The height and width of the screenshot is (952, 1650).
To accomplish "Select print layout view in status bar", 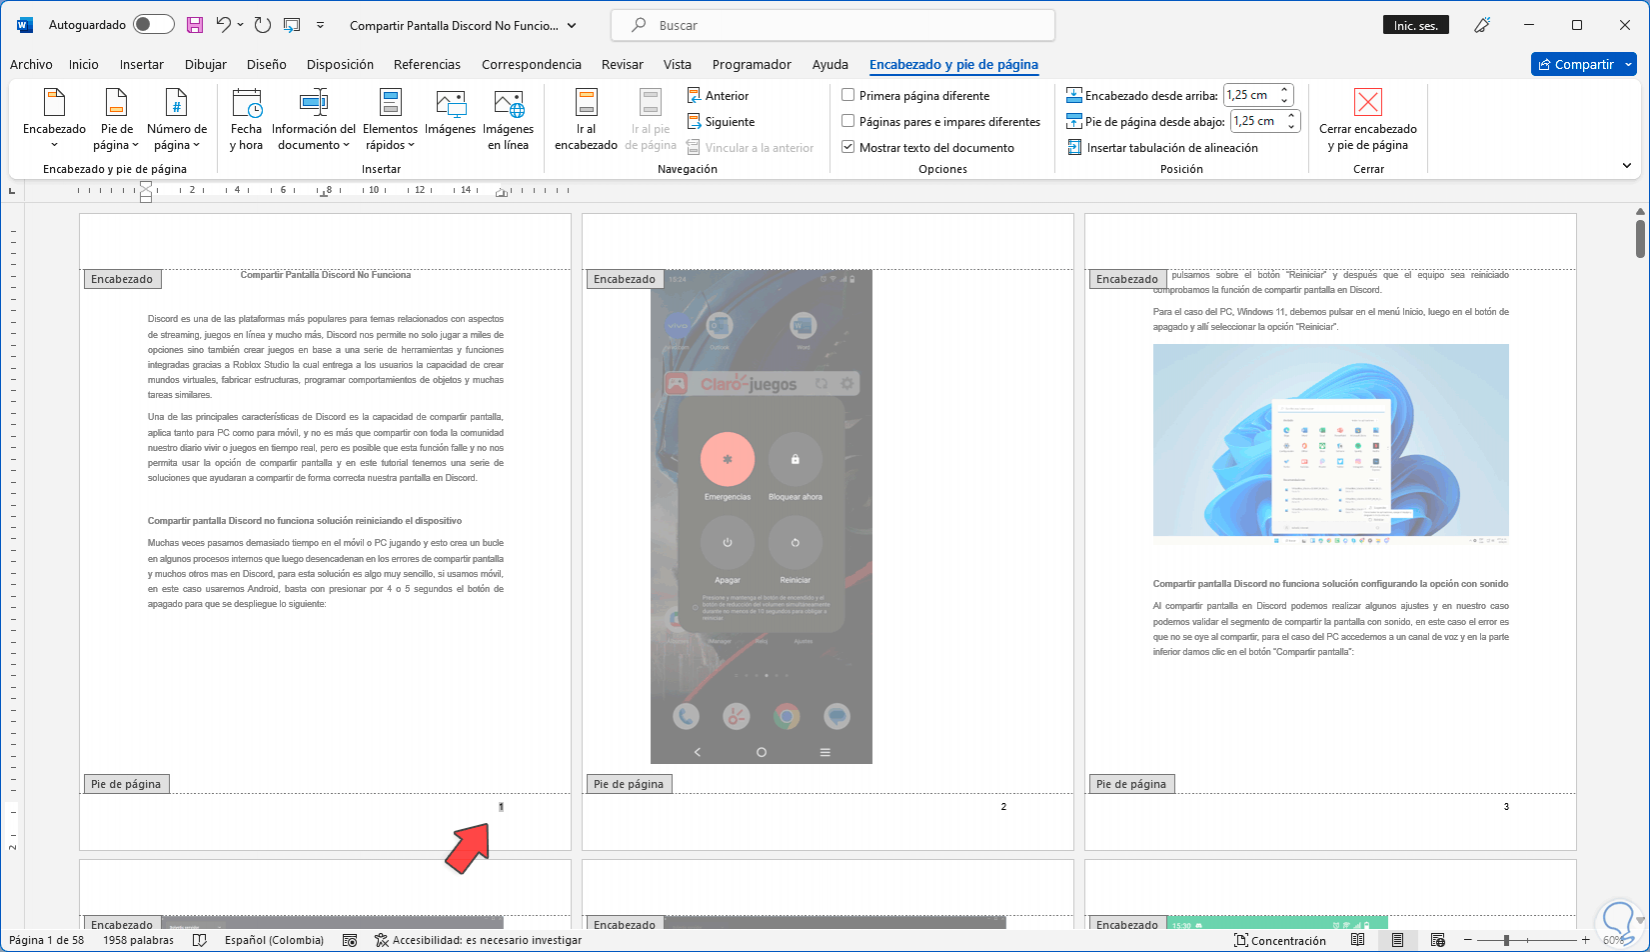I will (1398, 940).
